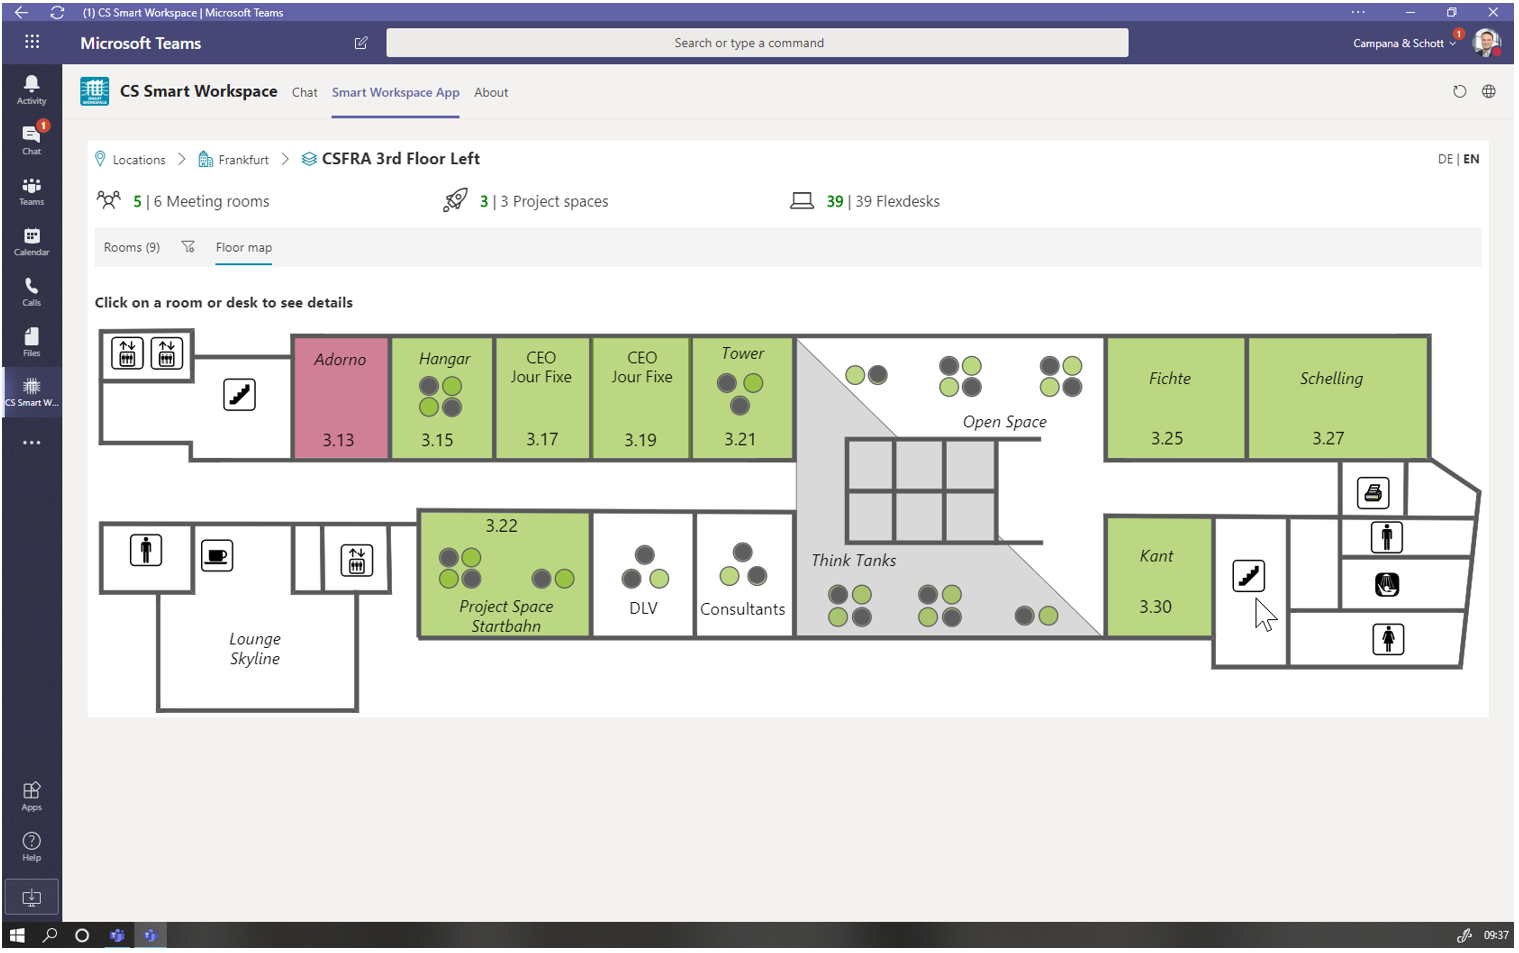This screenshot has width=1519, height=953.
Task: Open Cortana circle on taskbar
Action: click(x=82, y=935)
